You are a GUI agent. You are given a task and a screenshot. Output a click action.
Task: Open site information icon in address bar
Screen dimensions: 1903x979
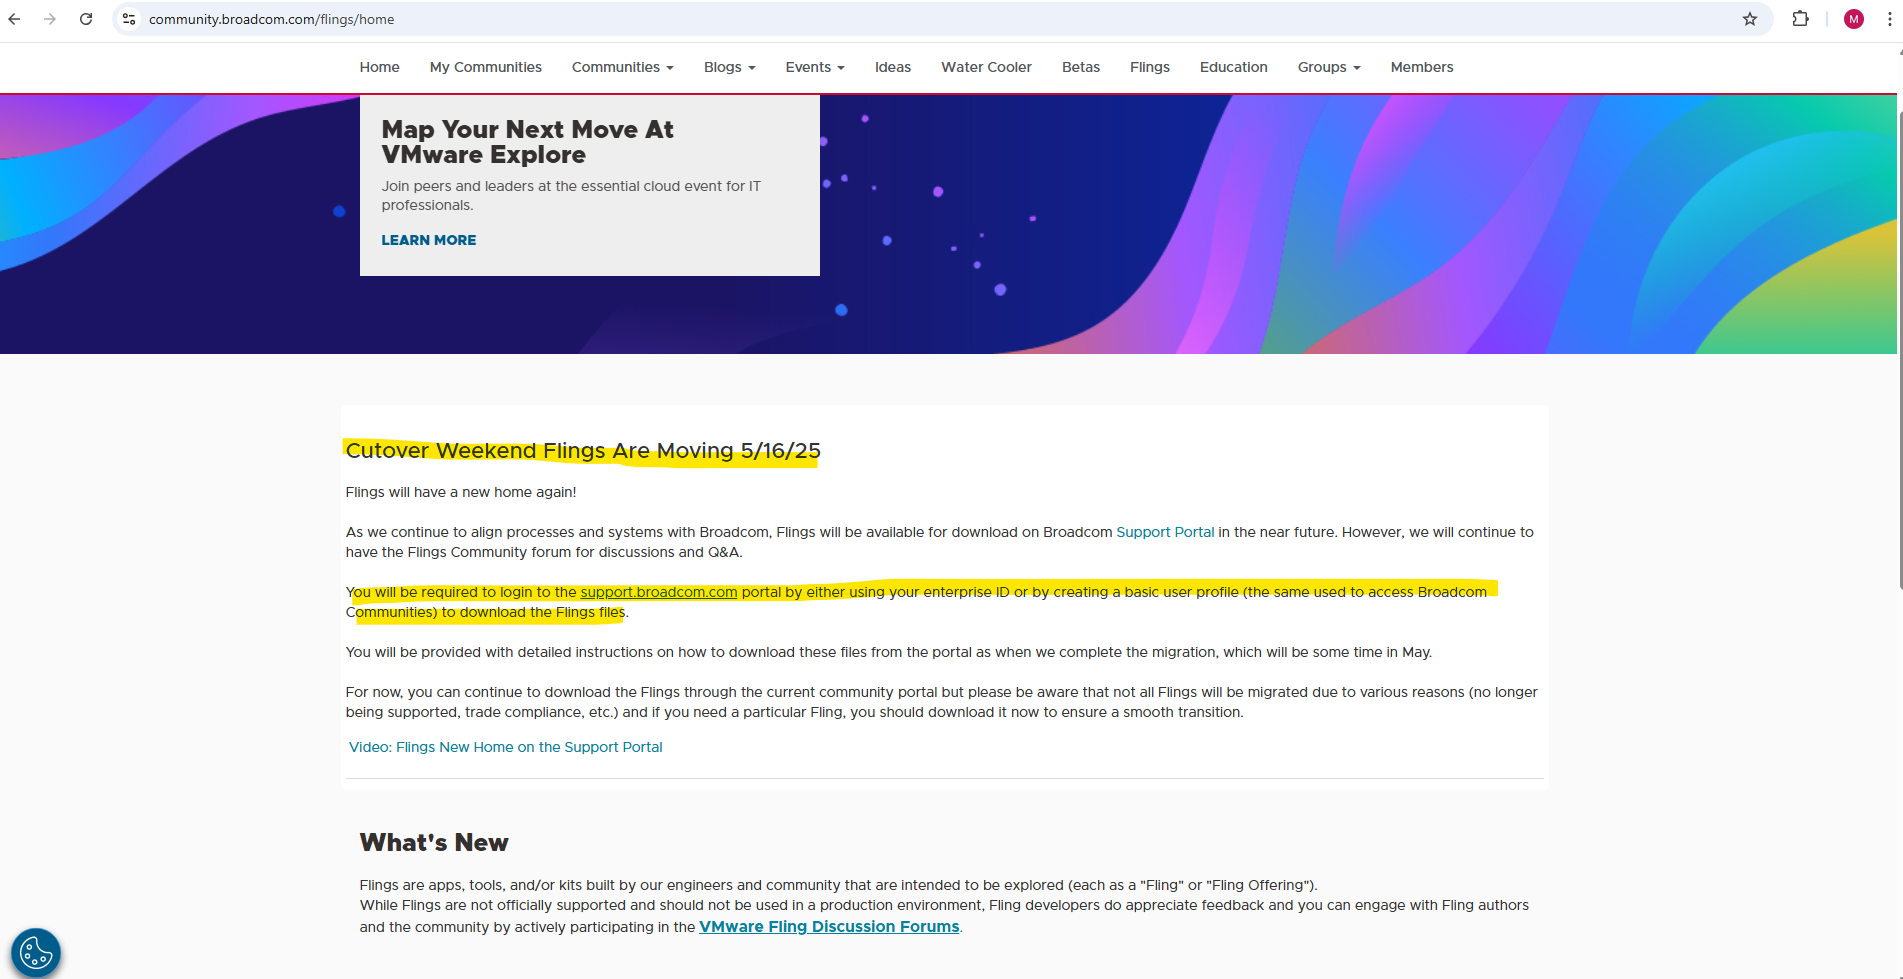pos(129,19)
